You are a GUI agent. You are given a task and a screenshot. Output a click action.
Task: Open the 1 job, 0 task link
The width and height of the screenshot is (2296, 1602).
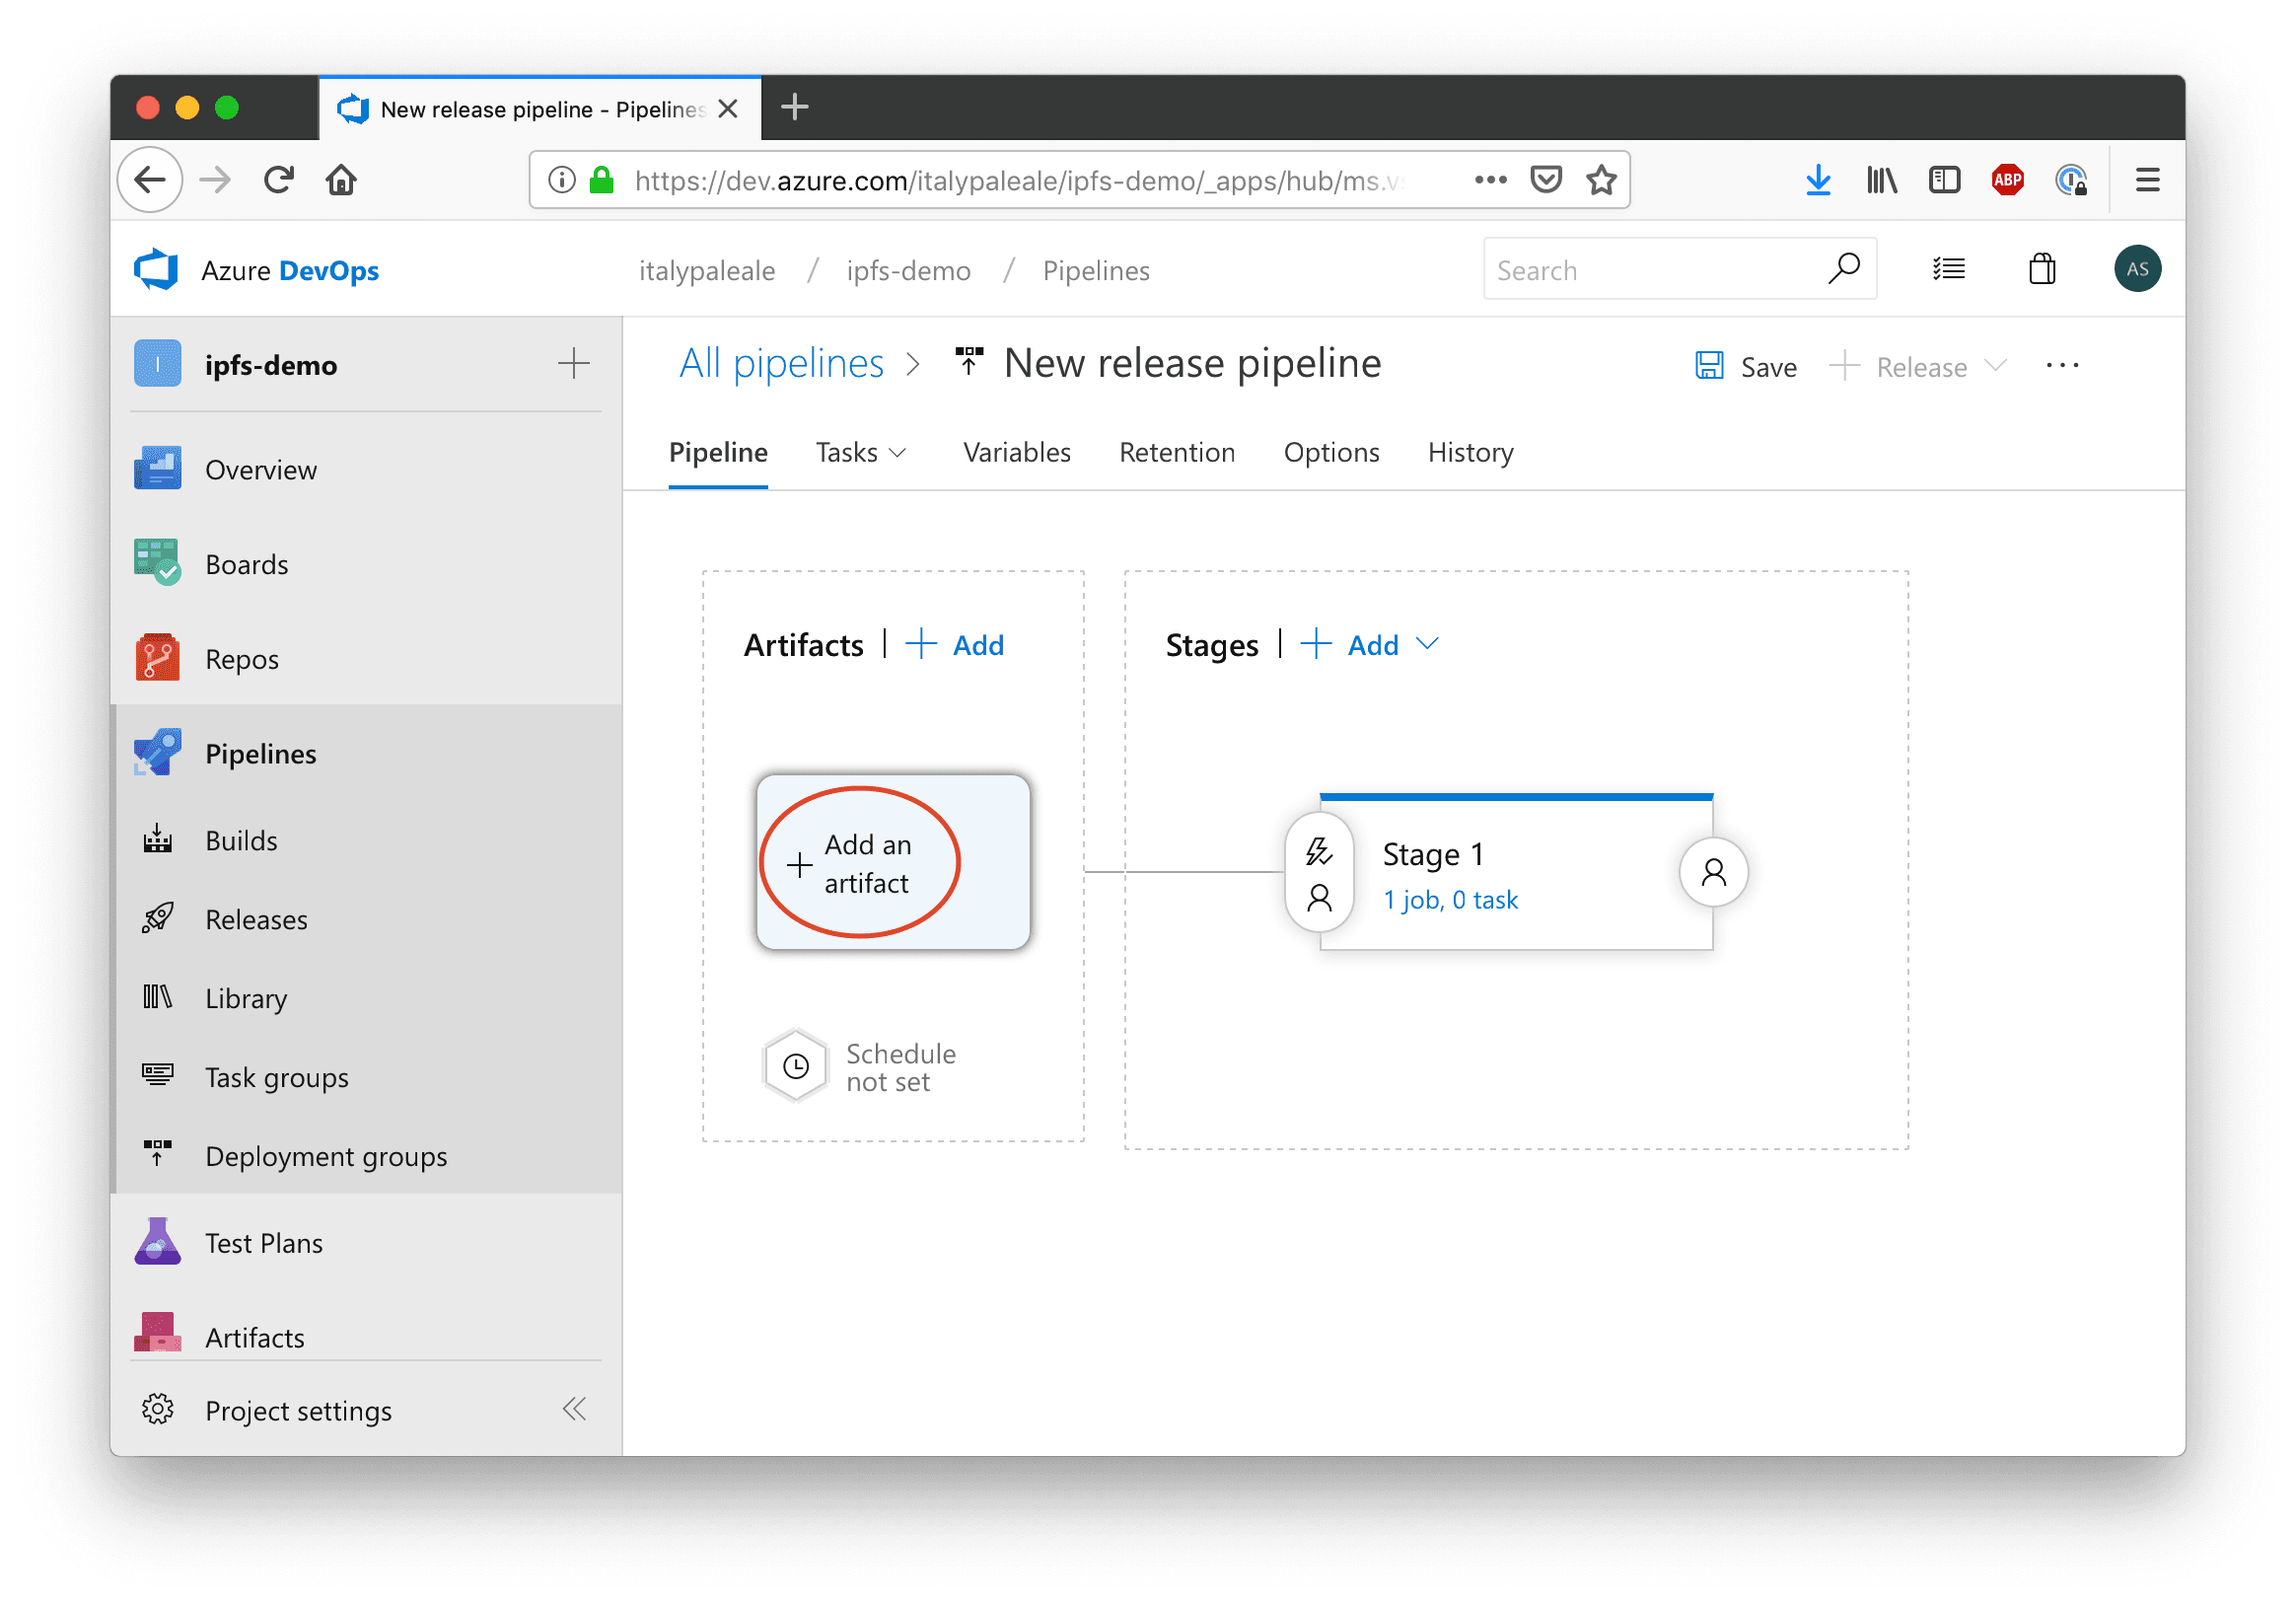point(1450,901)
